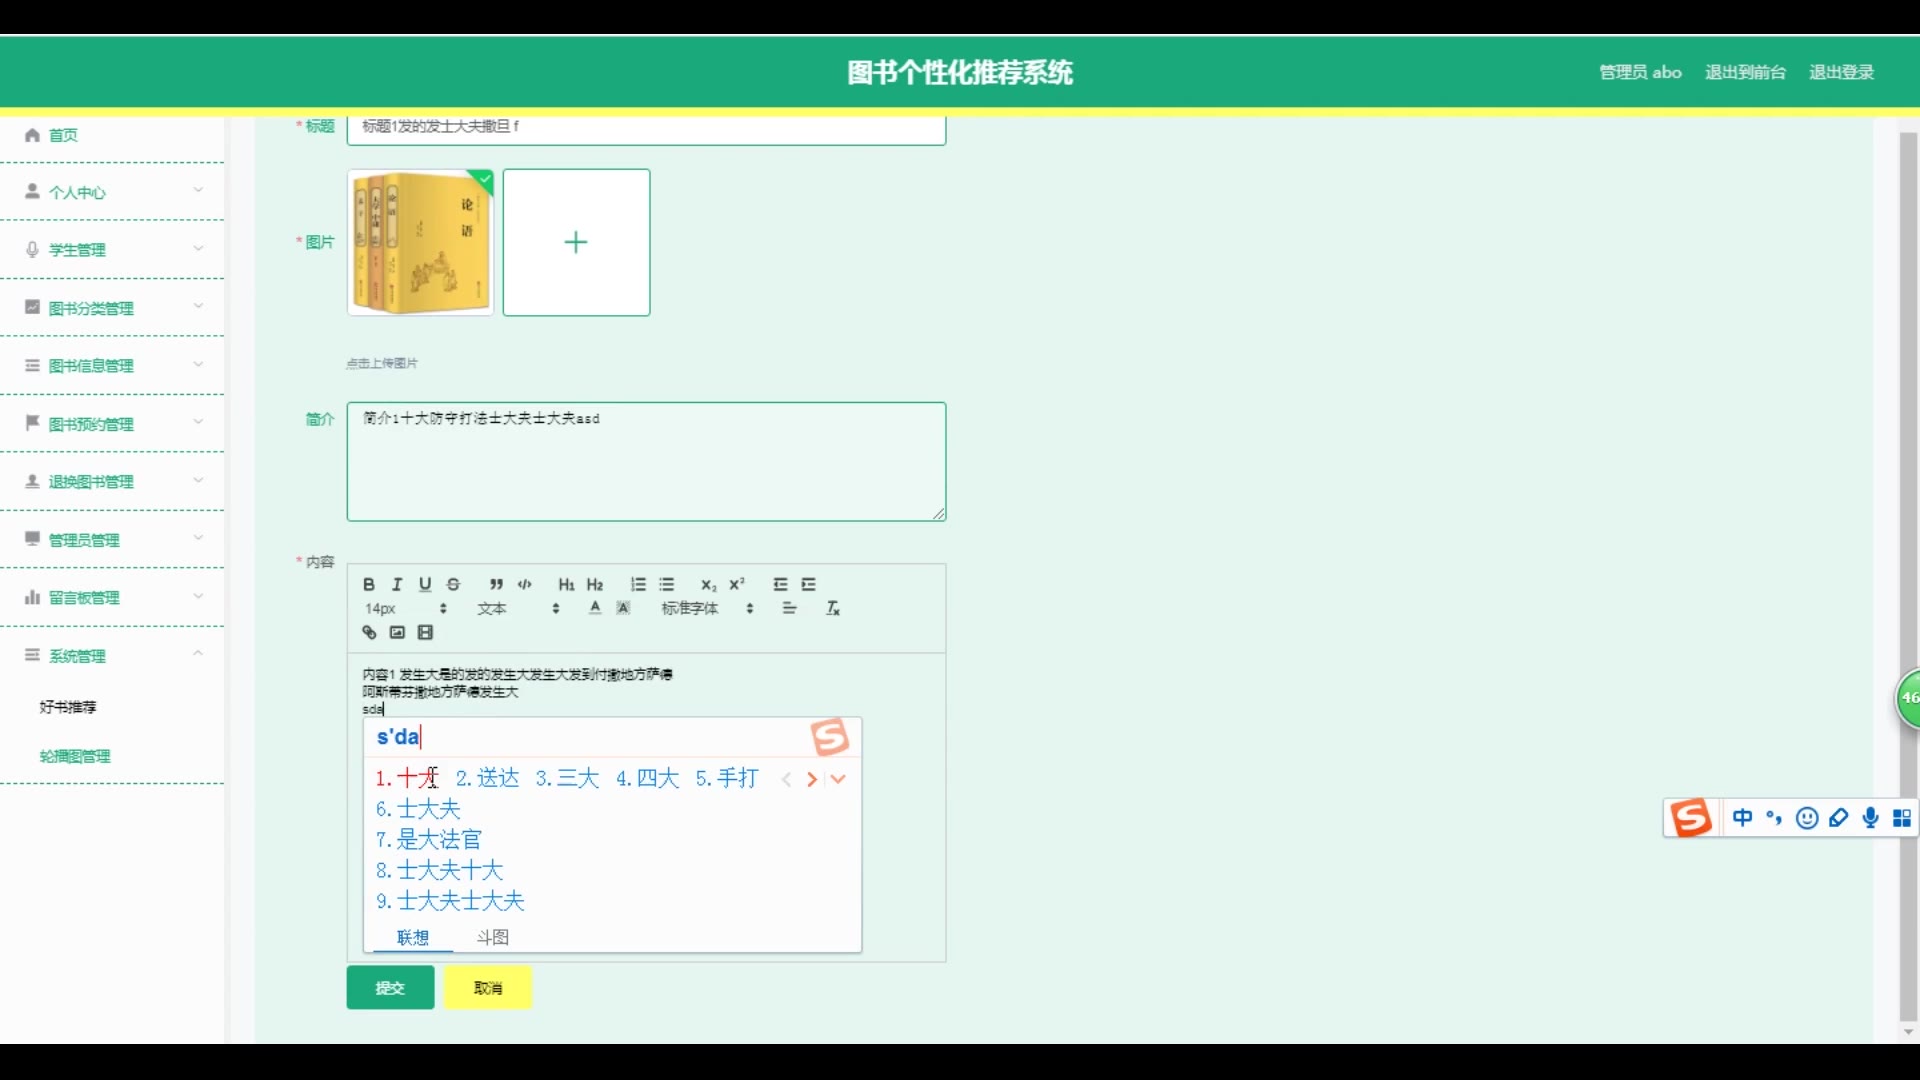1920x1080 pixels.
Task: Open the 标准字体 font family dropdown
Action: 706,609
